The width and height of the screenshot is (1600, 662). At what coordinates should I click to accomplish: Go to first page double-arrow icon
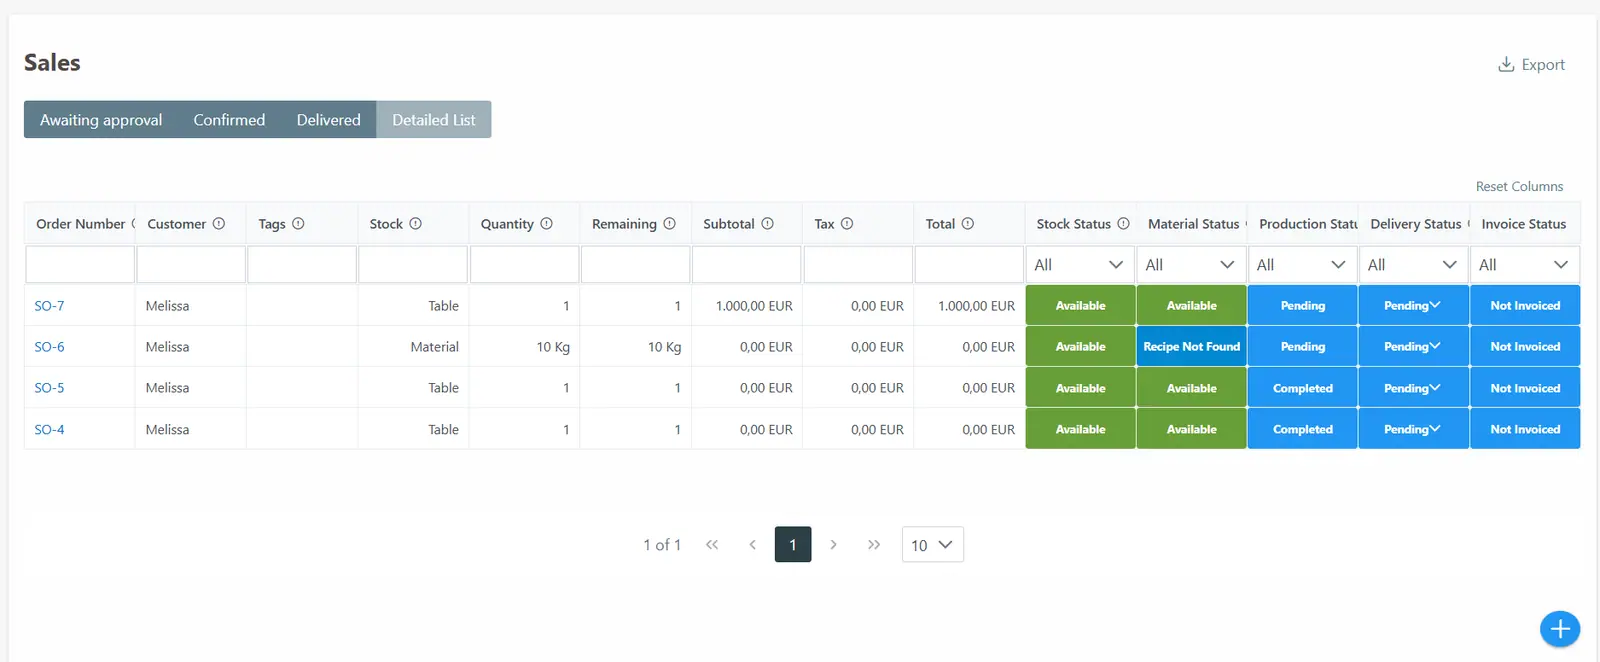pyautogui.click(x=712, y=545)
